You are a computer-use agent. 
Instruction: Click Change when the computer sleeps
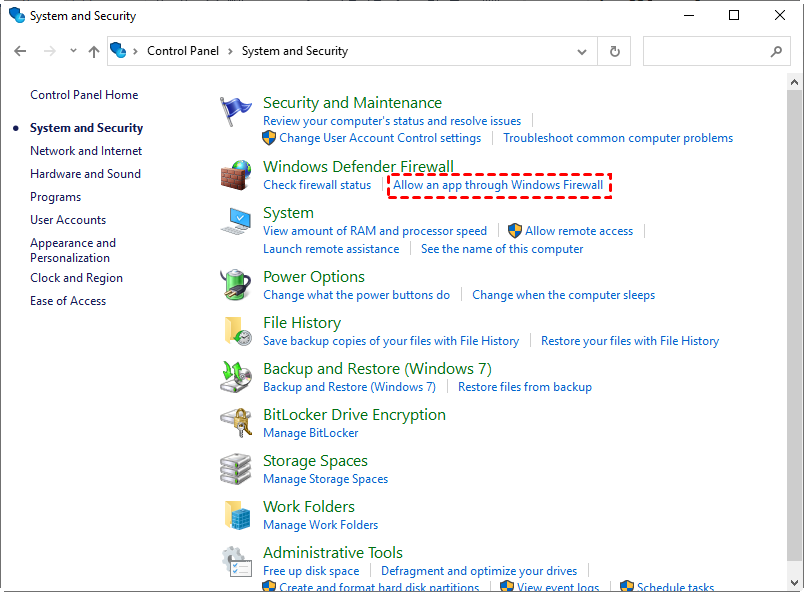pos(564,295)
